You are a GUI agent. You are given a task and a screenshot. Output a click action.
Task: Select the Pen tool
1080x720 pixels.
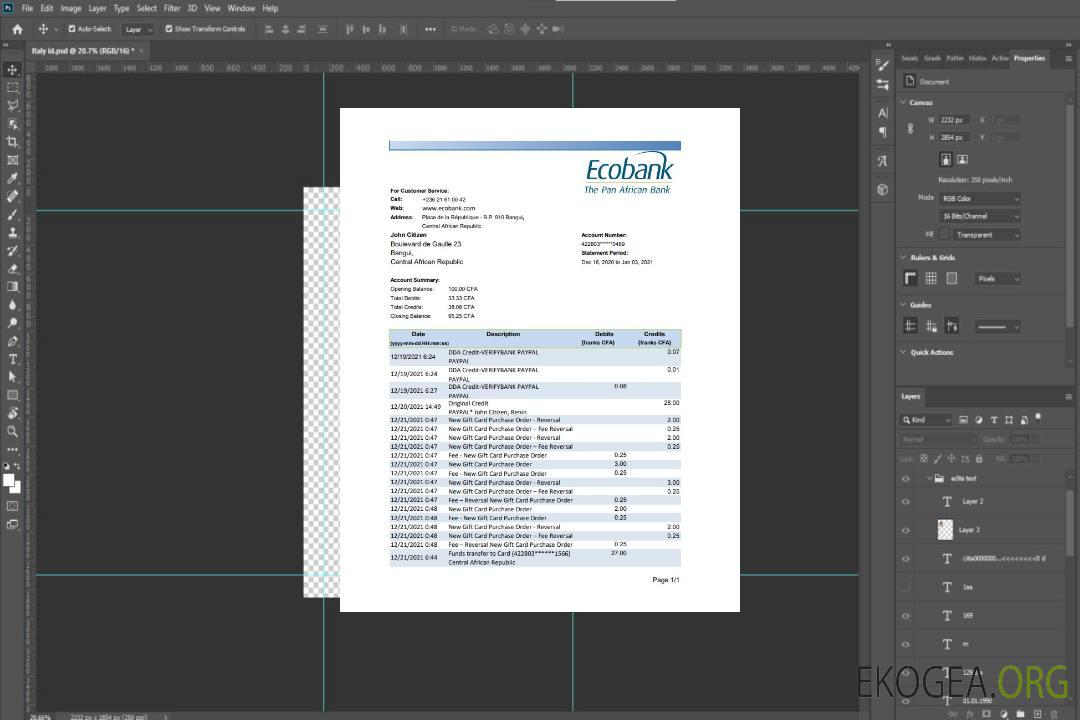[12, 341]
